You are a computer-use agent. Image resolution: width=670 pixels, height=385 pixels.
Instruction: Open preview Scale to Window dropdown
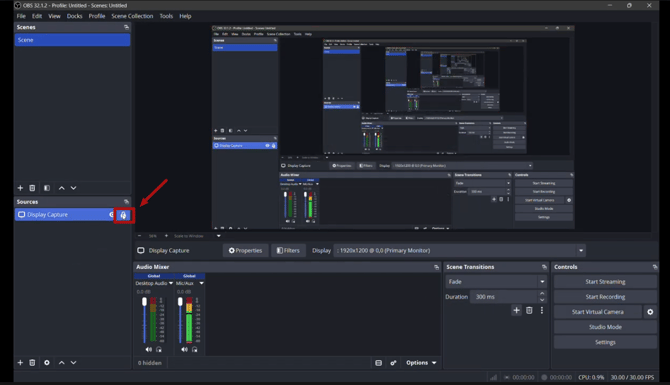218,236
